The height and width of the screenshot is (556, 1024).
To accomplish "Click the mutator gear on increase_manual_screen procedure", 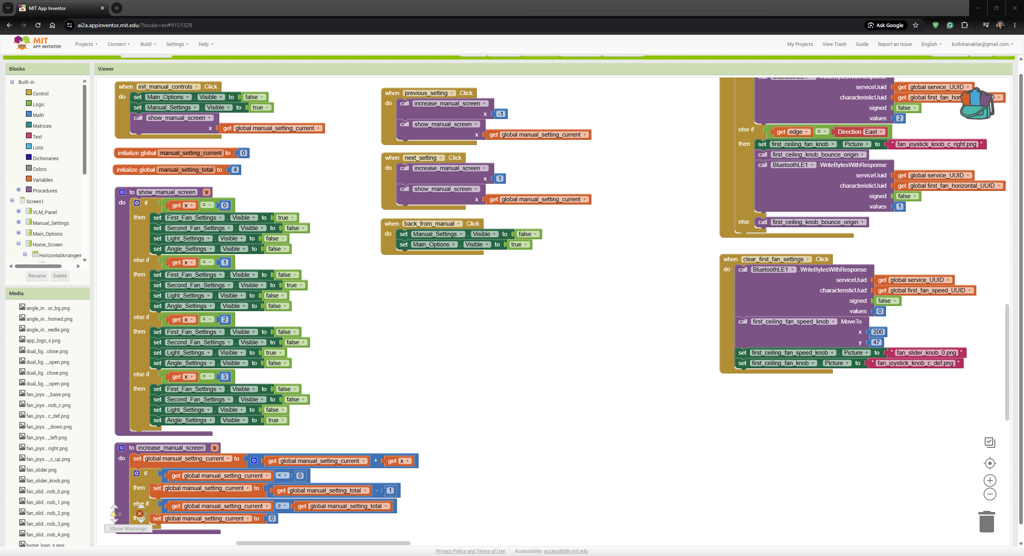I will click(x=122, y=448).
